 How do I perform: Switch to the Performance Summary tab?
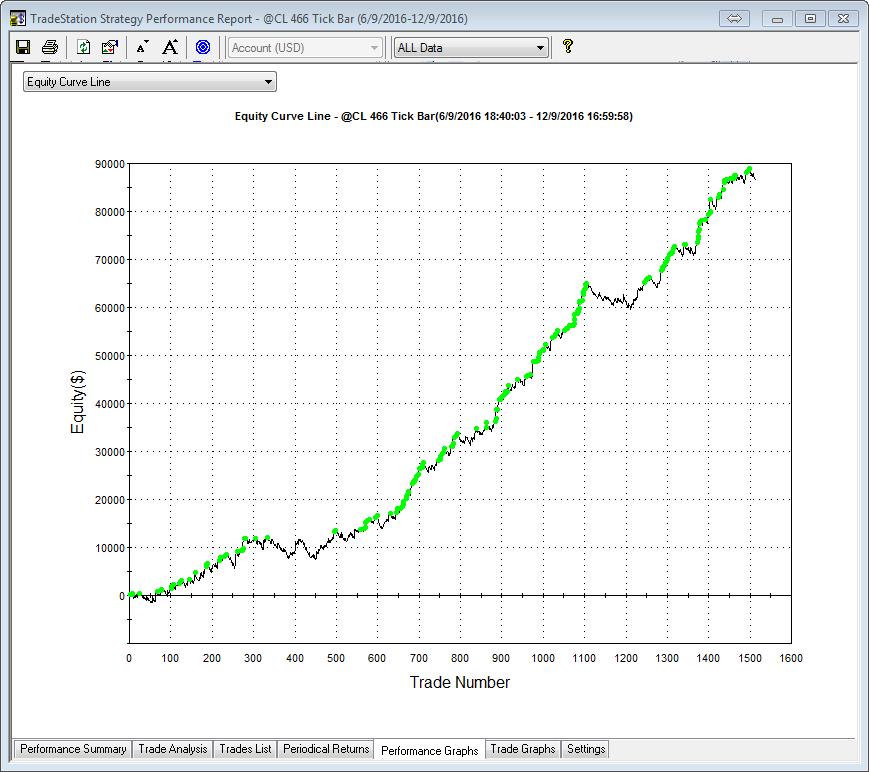coord(73,749)
